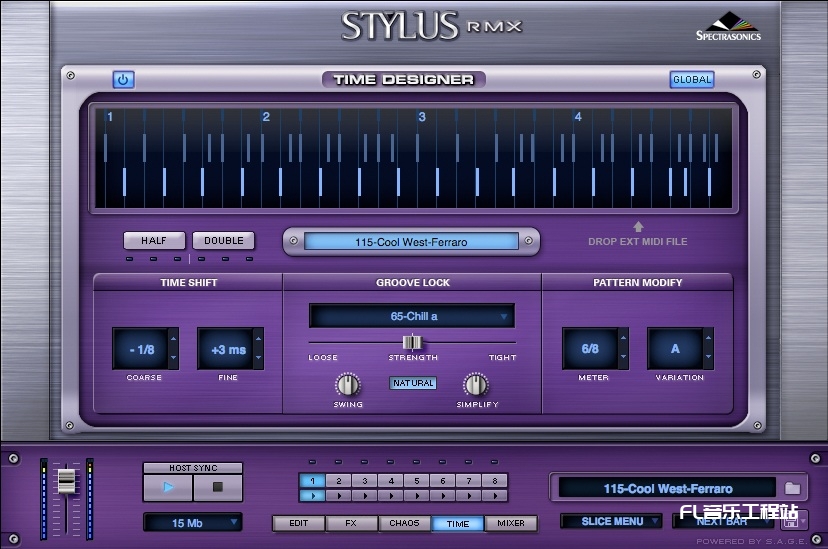Decrease Coarse time shift with down arrow

173,358
